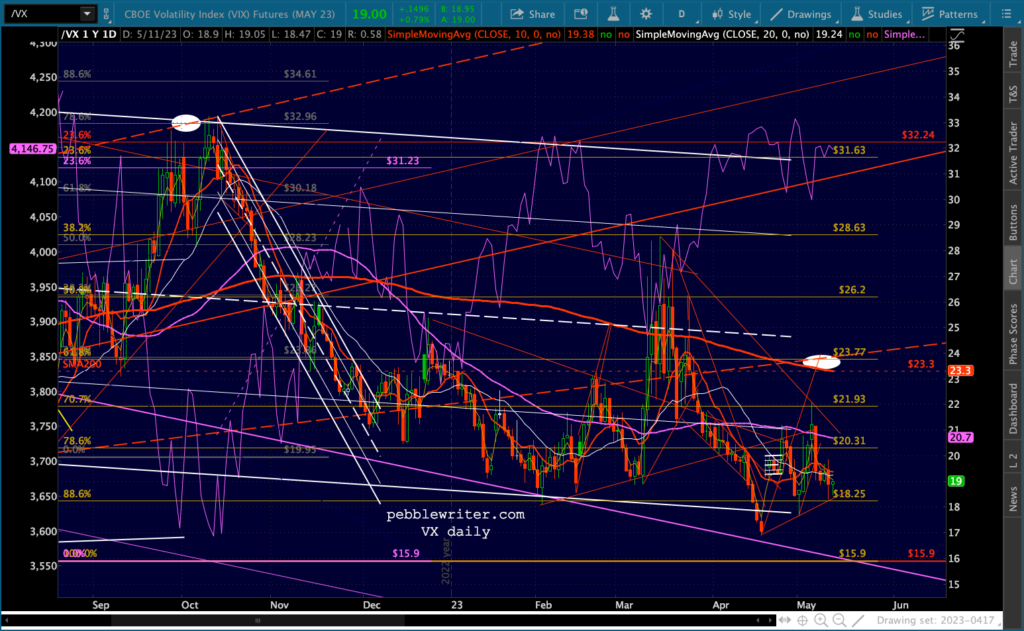
Task: Click the $31.63 yellow level label
Action: pyautogui.click(x=849, y=150)
